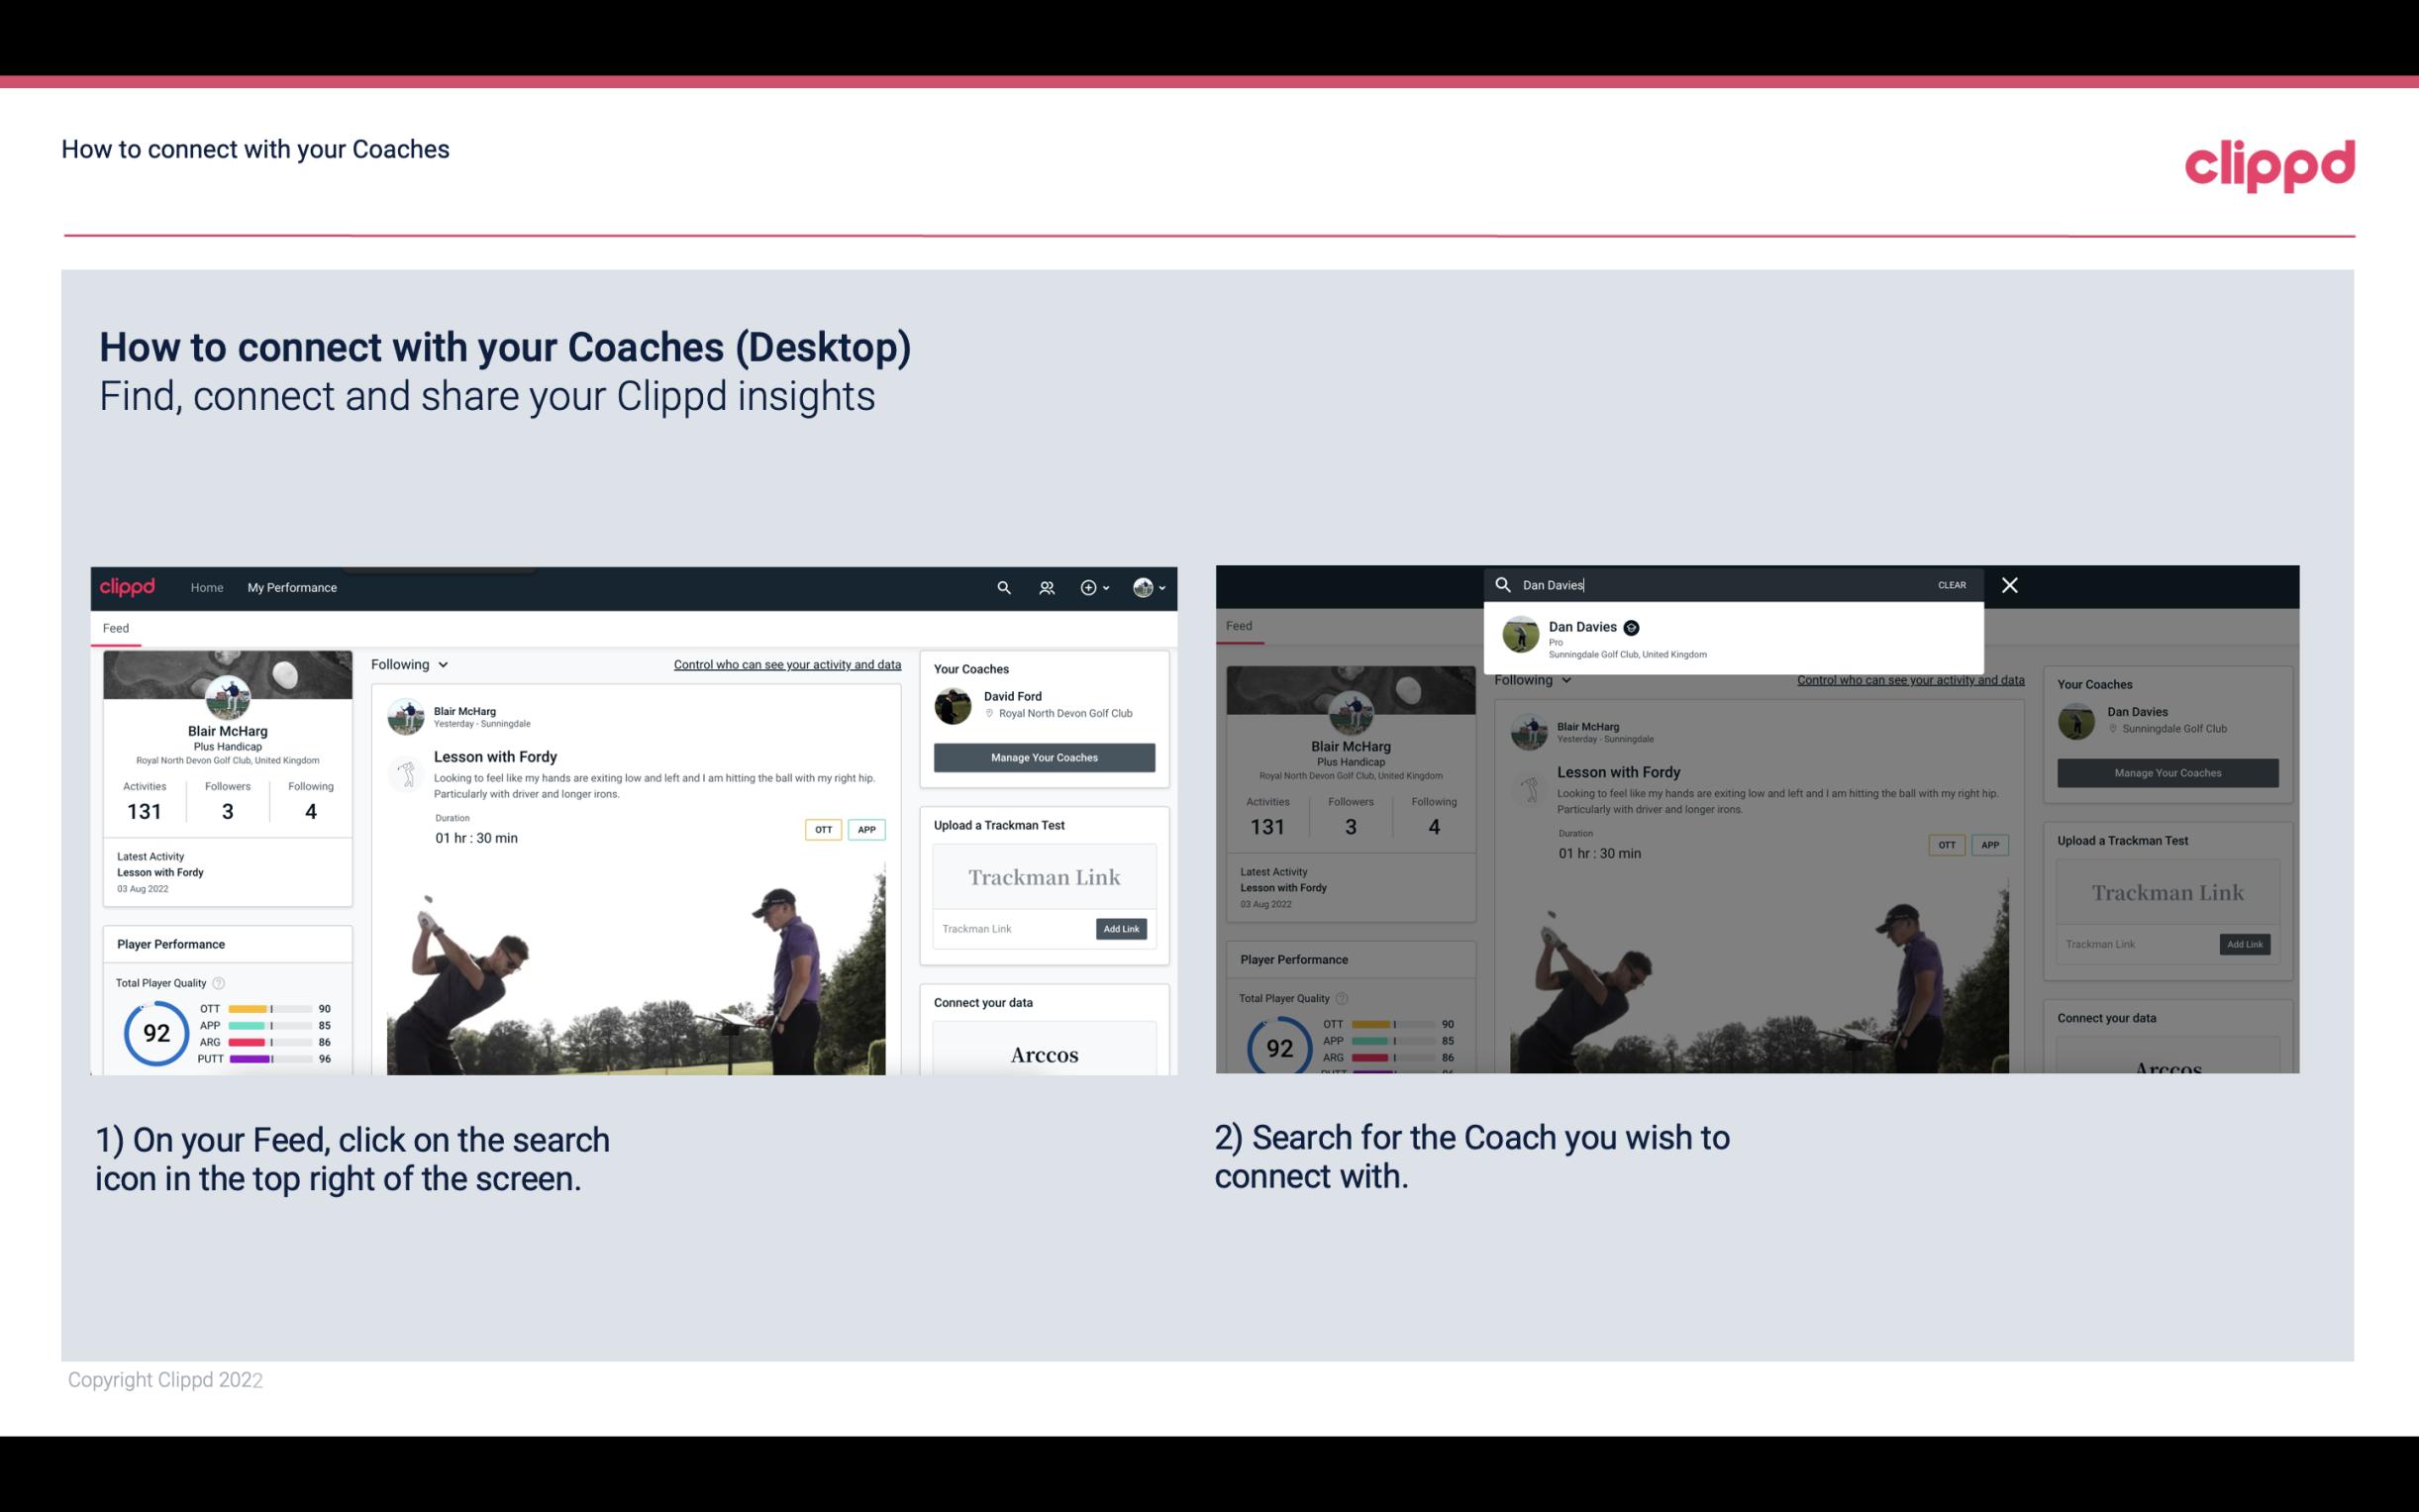This screenshot has height=1512, width=2419.
Task: Click the close X icon on search overlay
Action: point(2008,582)
